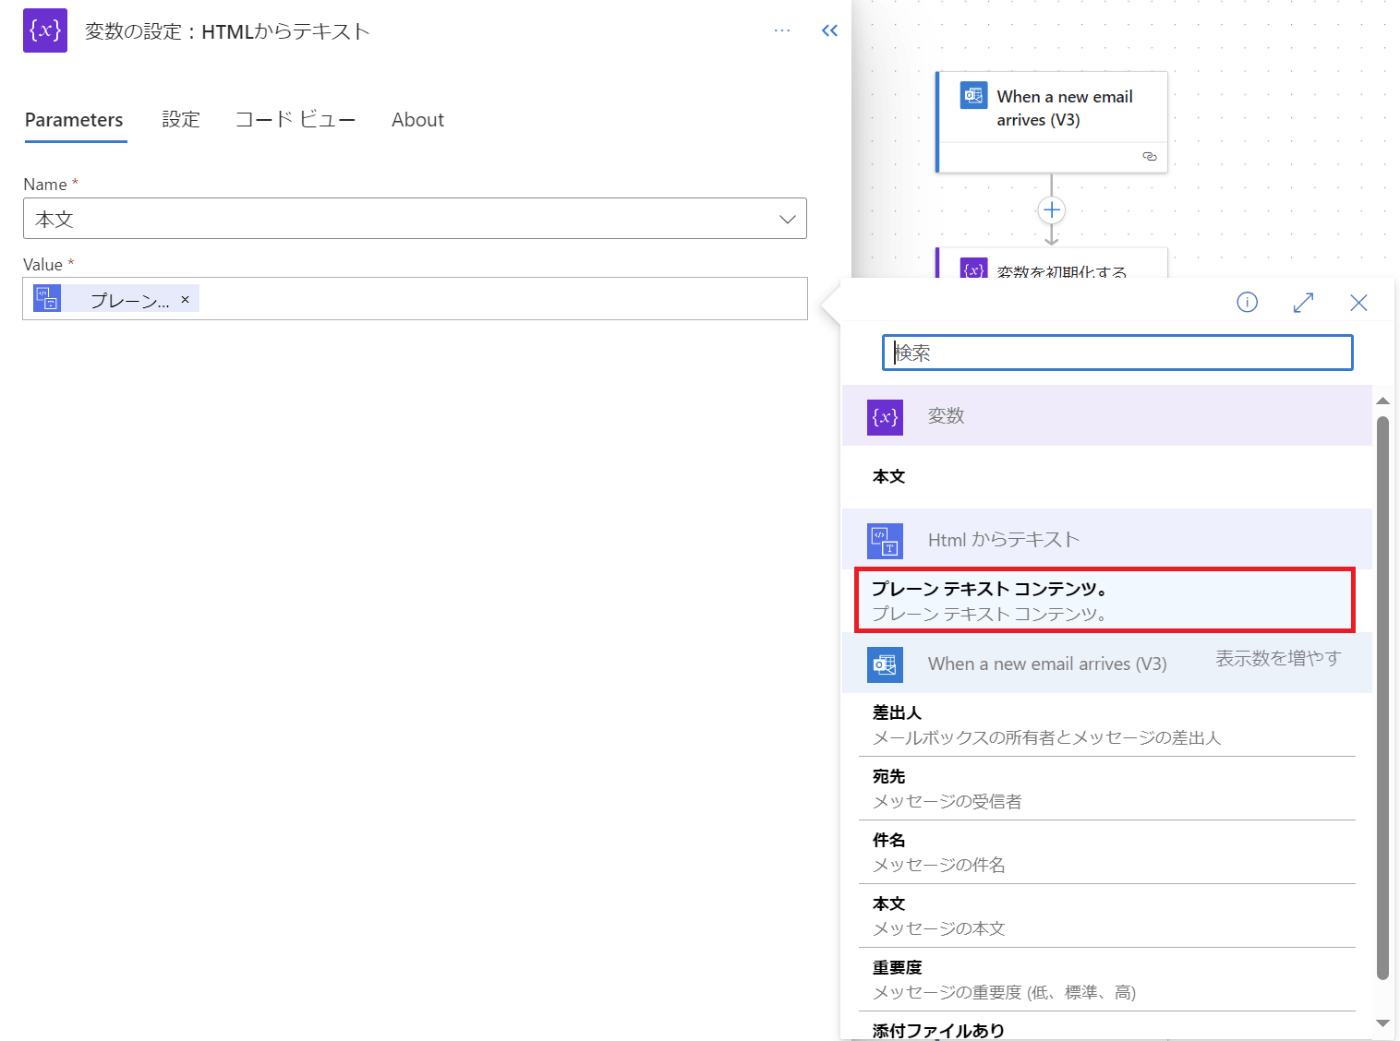Click the {x} icon in the 変数 section

[x=884, y=416]
